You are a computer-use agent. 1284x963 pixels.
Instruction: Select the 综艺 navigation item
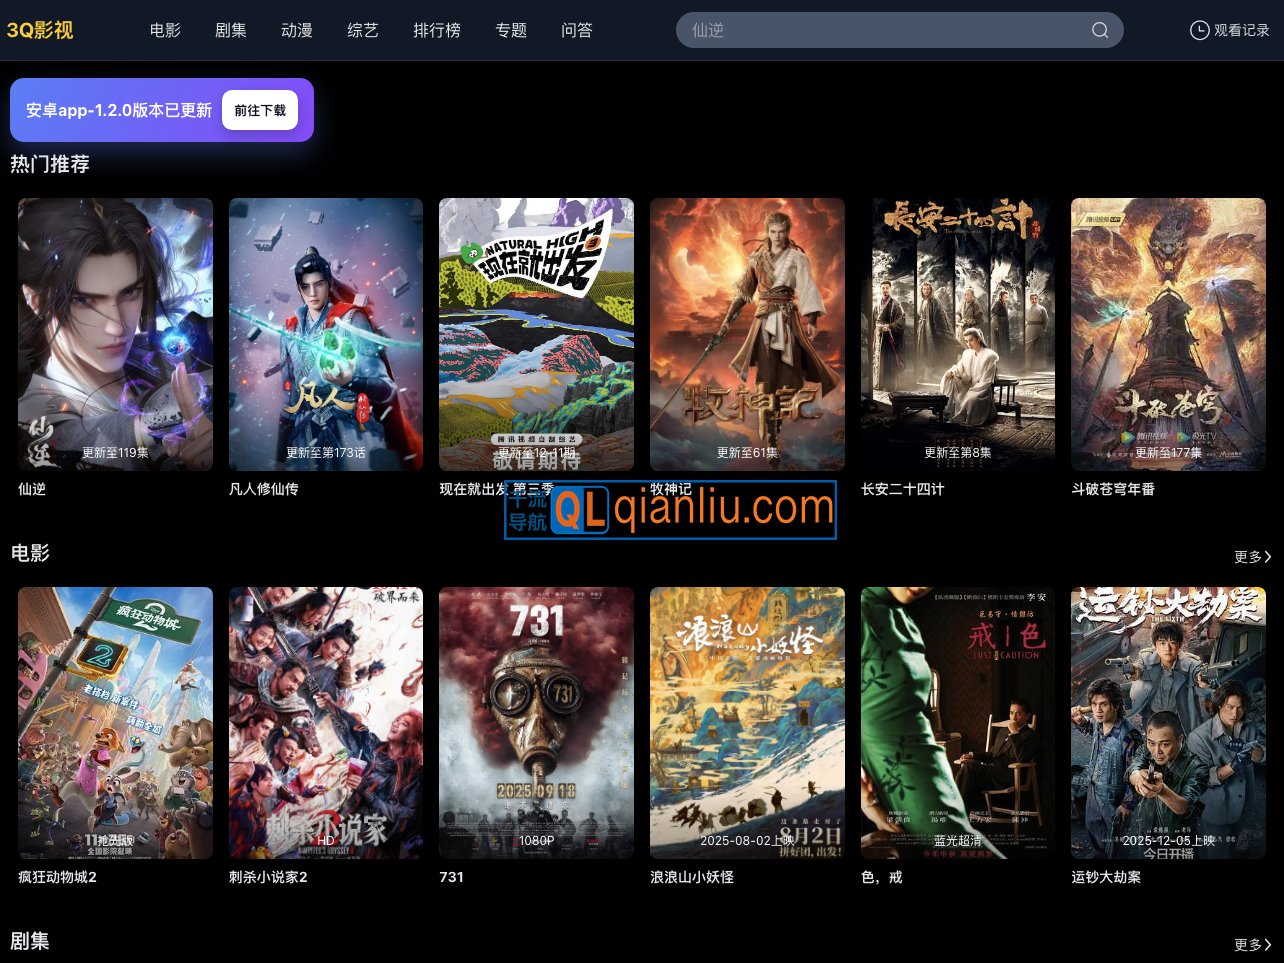click(x=363, y=30)
